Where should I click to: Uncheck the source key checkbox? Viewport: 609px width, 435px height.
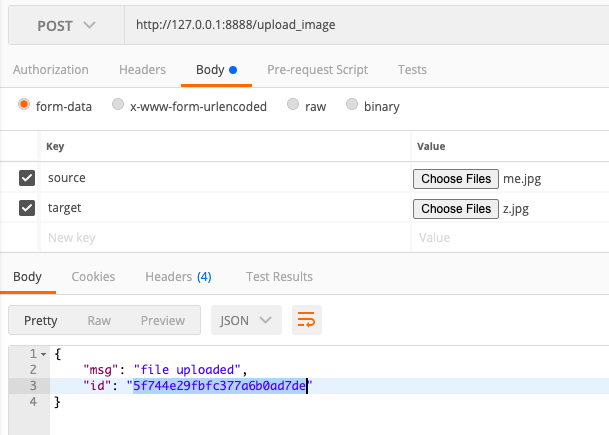pos(27,178)
